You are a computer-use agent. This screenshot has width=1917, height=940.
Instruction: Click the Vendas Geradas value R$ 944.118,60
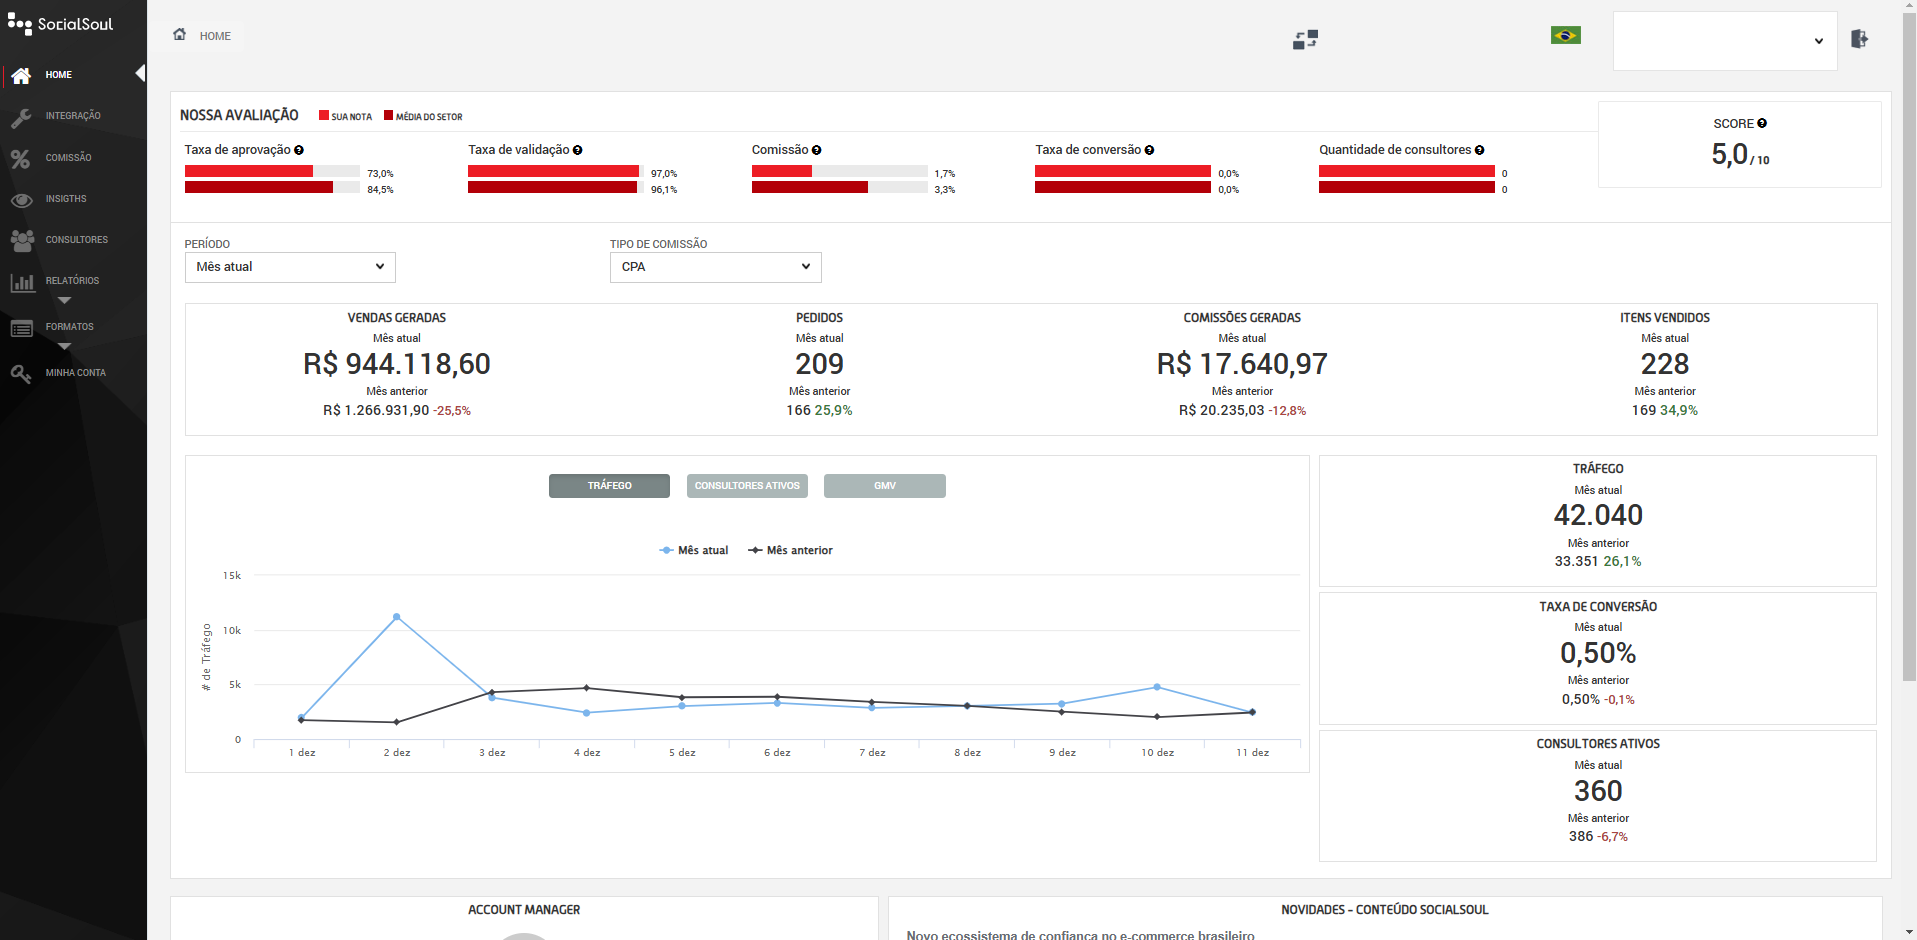pyautogui.click(x=397, y=364)
